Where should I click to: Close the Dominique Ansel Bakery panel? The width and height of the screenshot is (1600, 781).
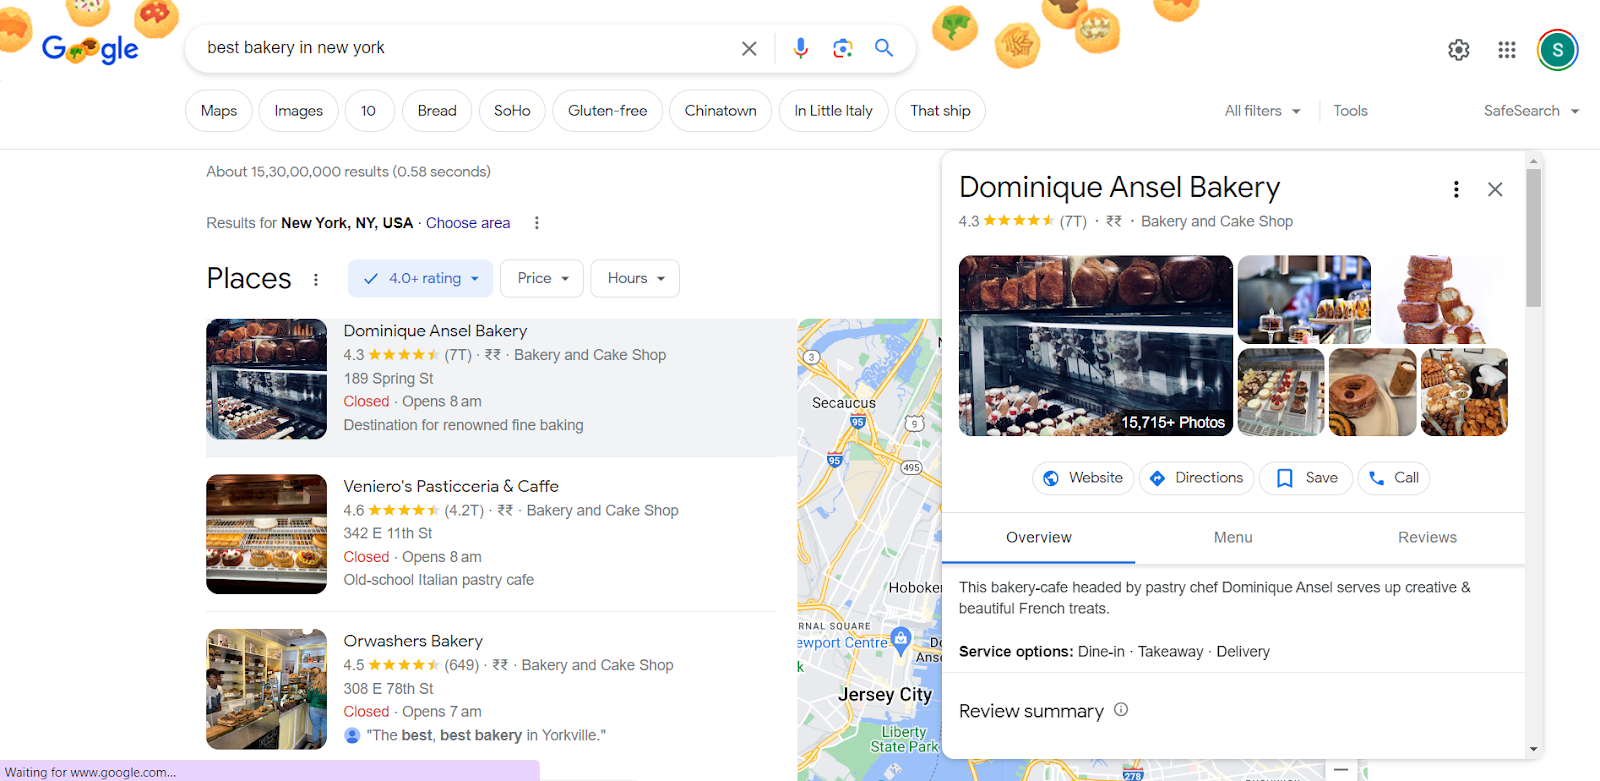pyautogui.click(x=1495, y=189)
